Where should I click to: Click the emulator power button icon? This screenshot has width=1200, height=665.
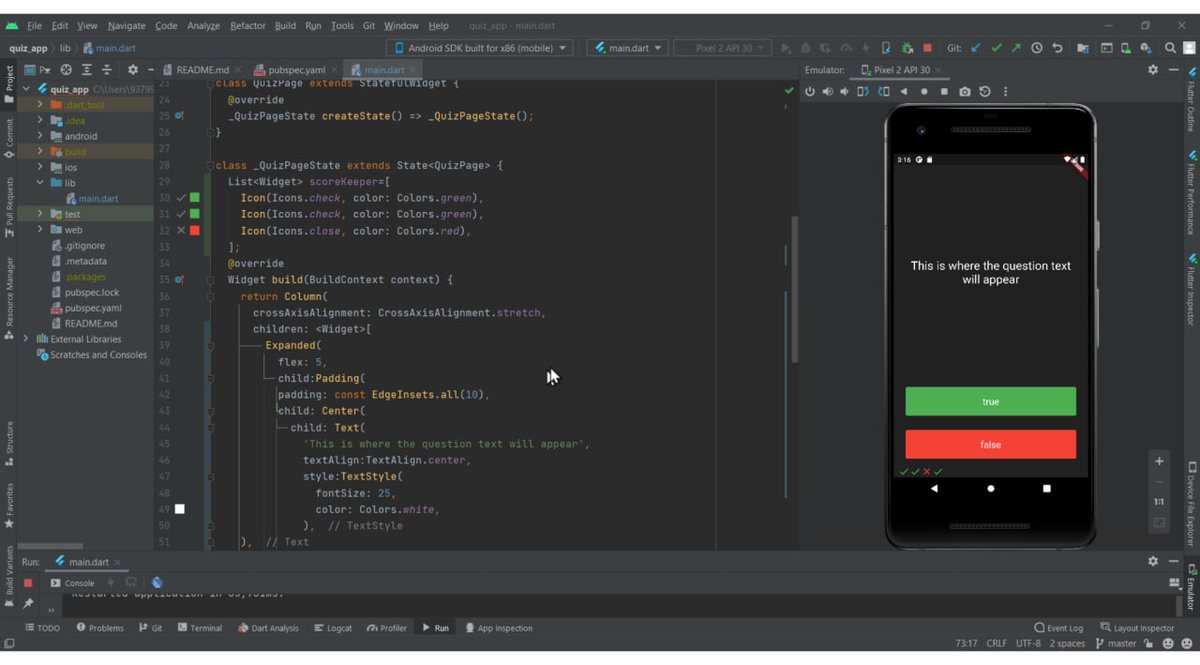tap(810, 92)
